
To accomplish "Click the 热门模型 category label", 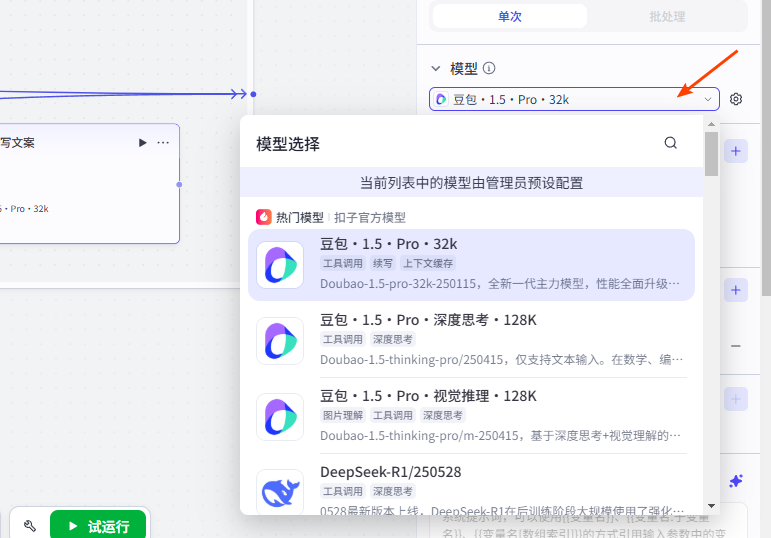I will point(299,217).
